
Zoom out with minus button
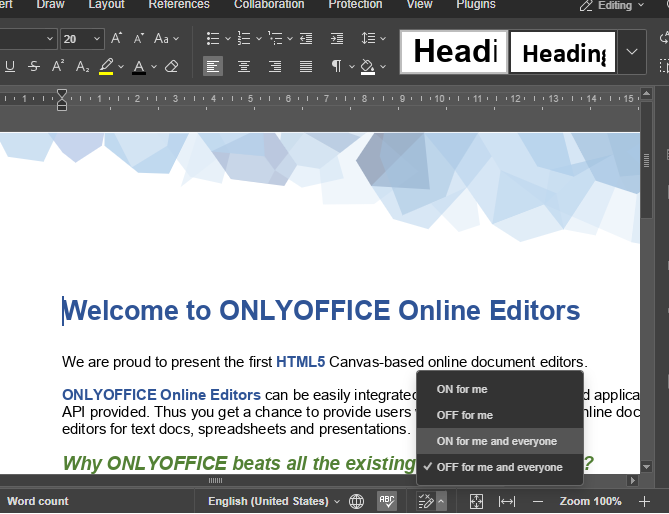538,501
